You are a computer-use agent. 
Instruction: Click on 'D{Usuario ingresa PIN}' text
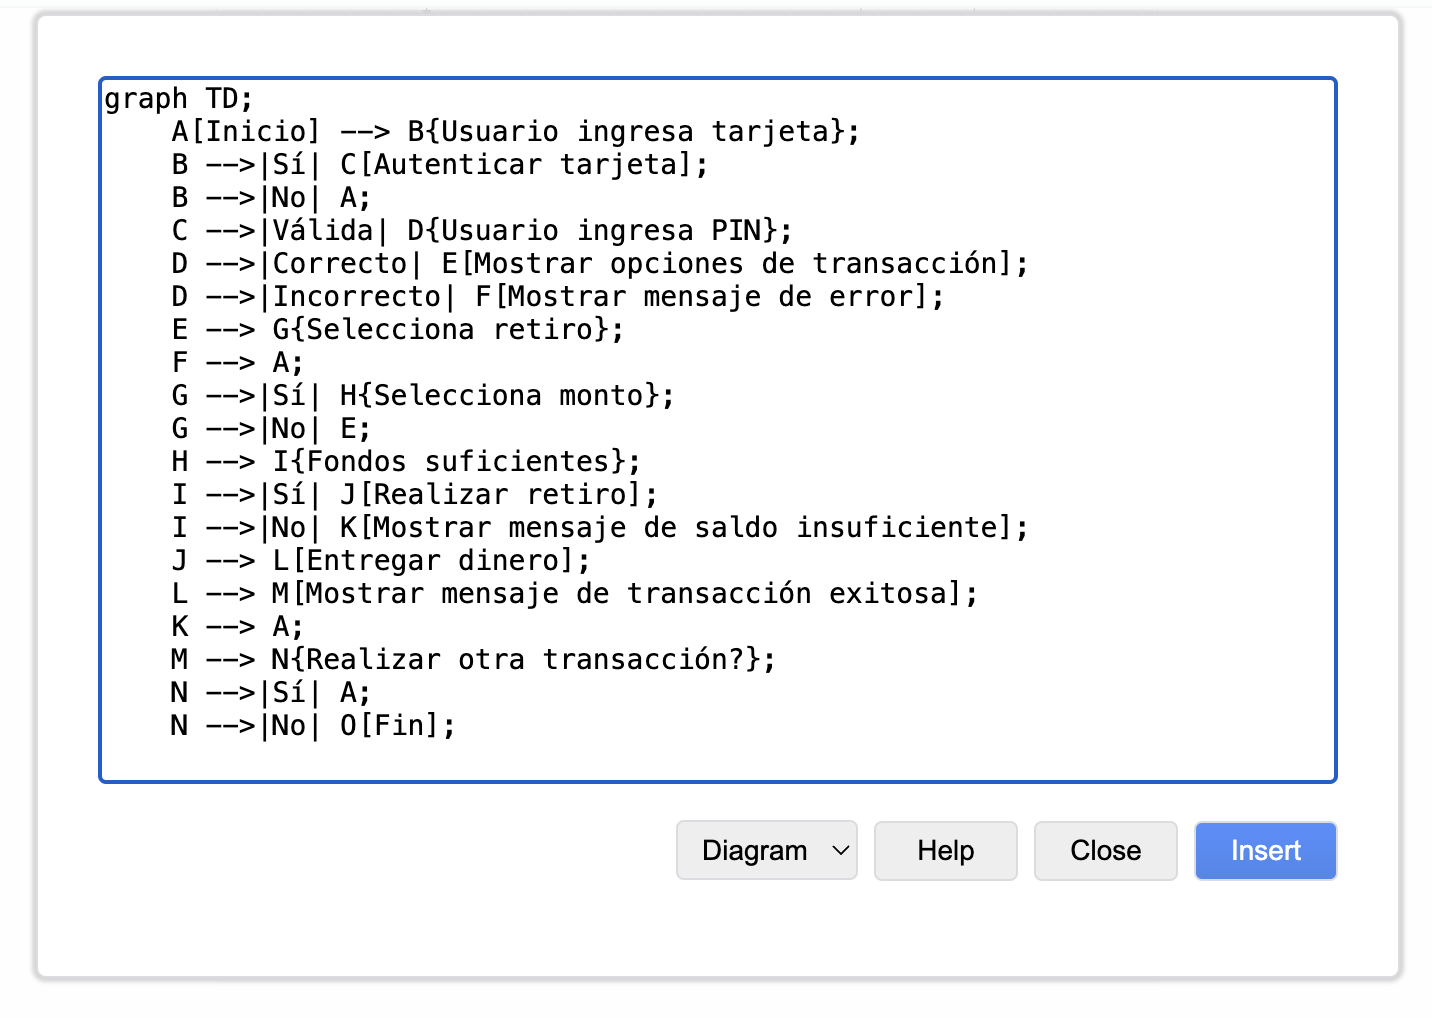[x=594, y=231]
